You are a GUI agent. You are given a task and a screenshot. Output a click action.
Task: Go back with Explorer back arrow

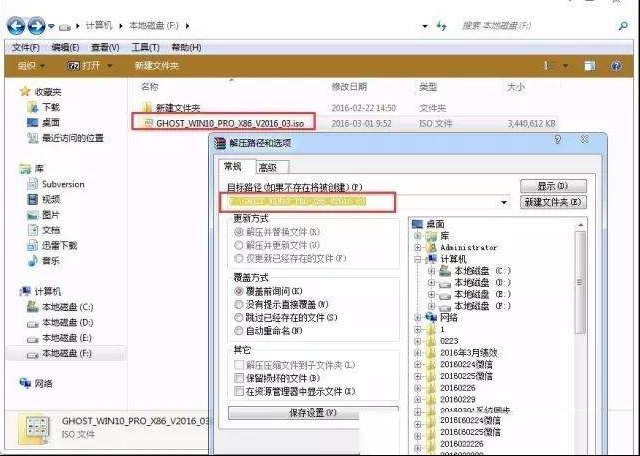[x=16, y=26]
